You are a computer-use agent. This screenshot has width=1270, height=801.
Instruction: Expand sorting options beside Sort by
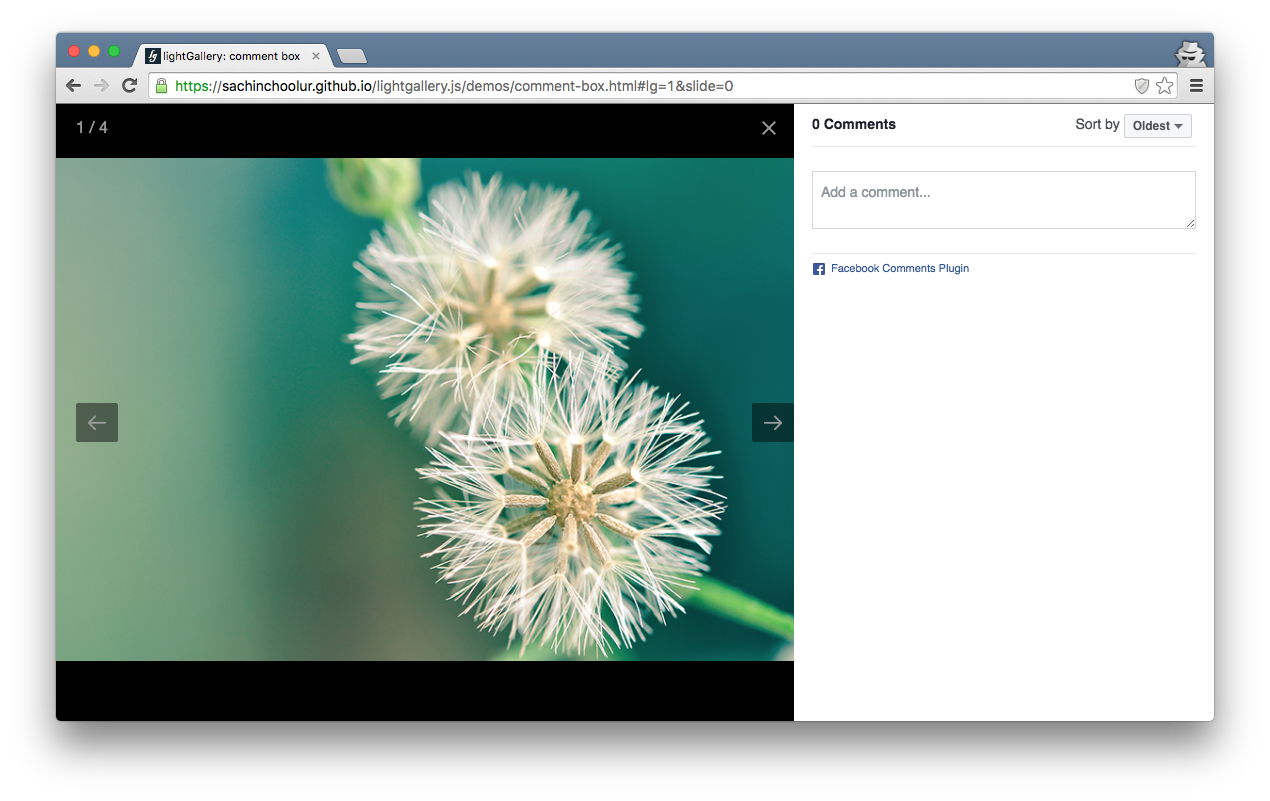pos(1157,125)
